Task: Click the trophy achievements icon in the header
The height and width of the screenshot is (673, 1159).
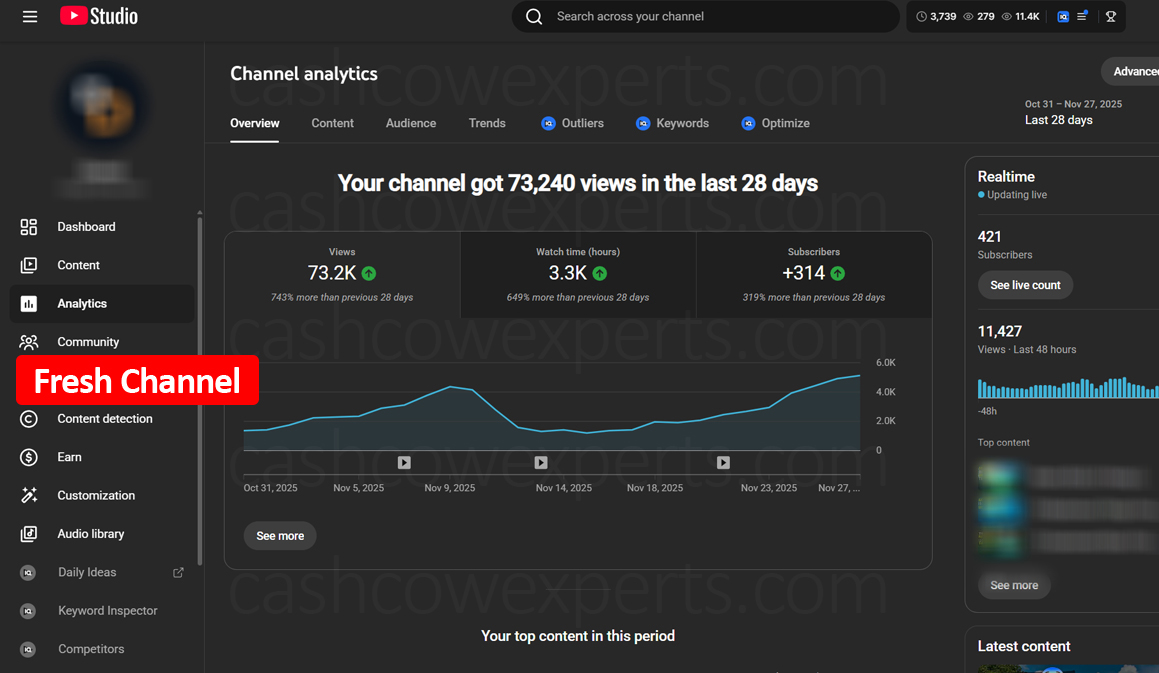Action: pyautogui.click(x=1110, y=16)
